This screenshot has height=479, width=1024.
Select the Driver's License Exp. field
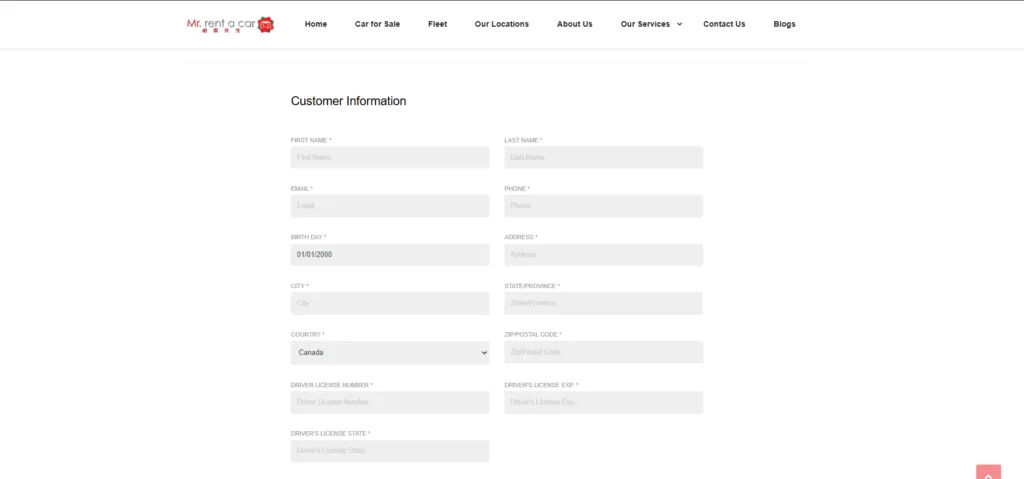point(603,403)
